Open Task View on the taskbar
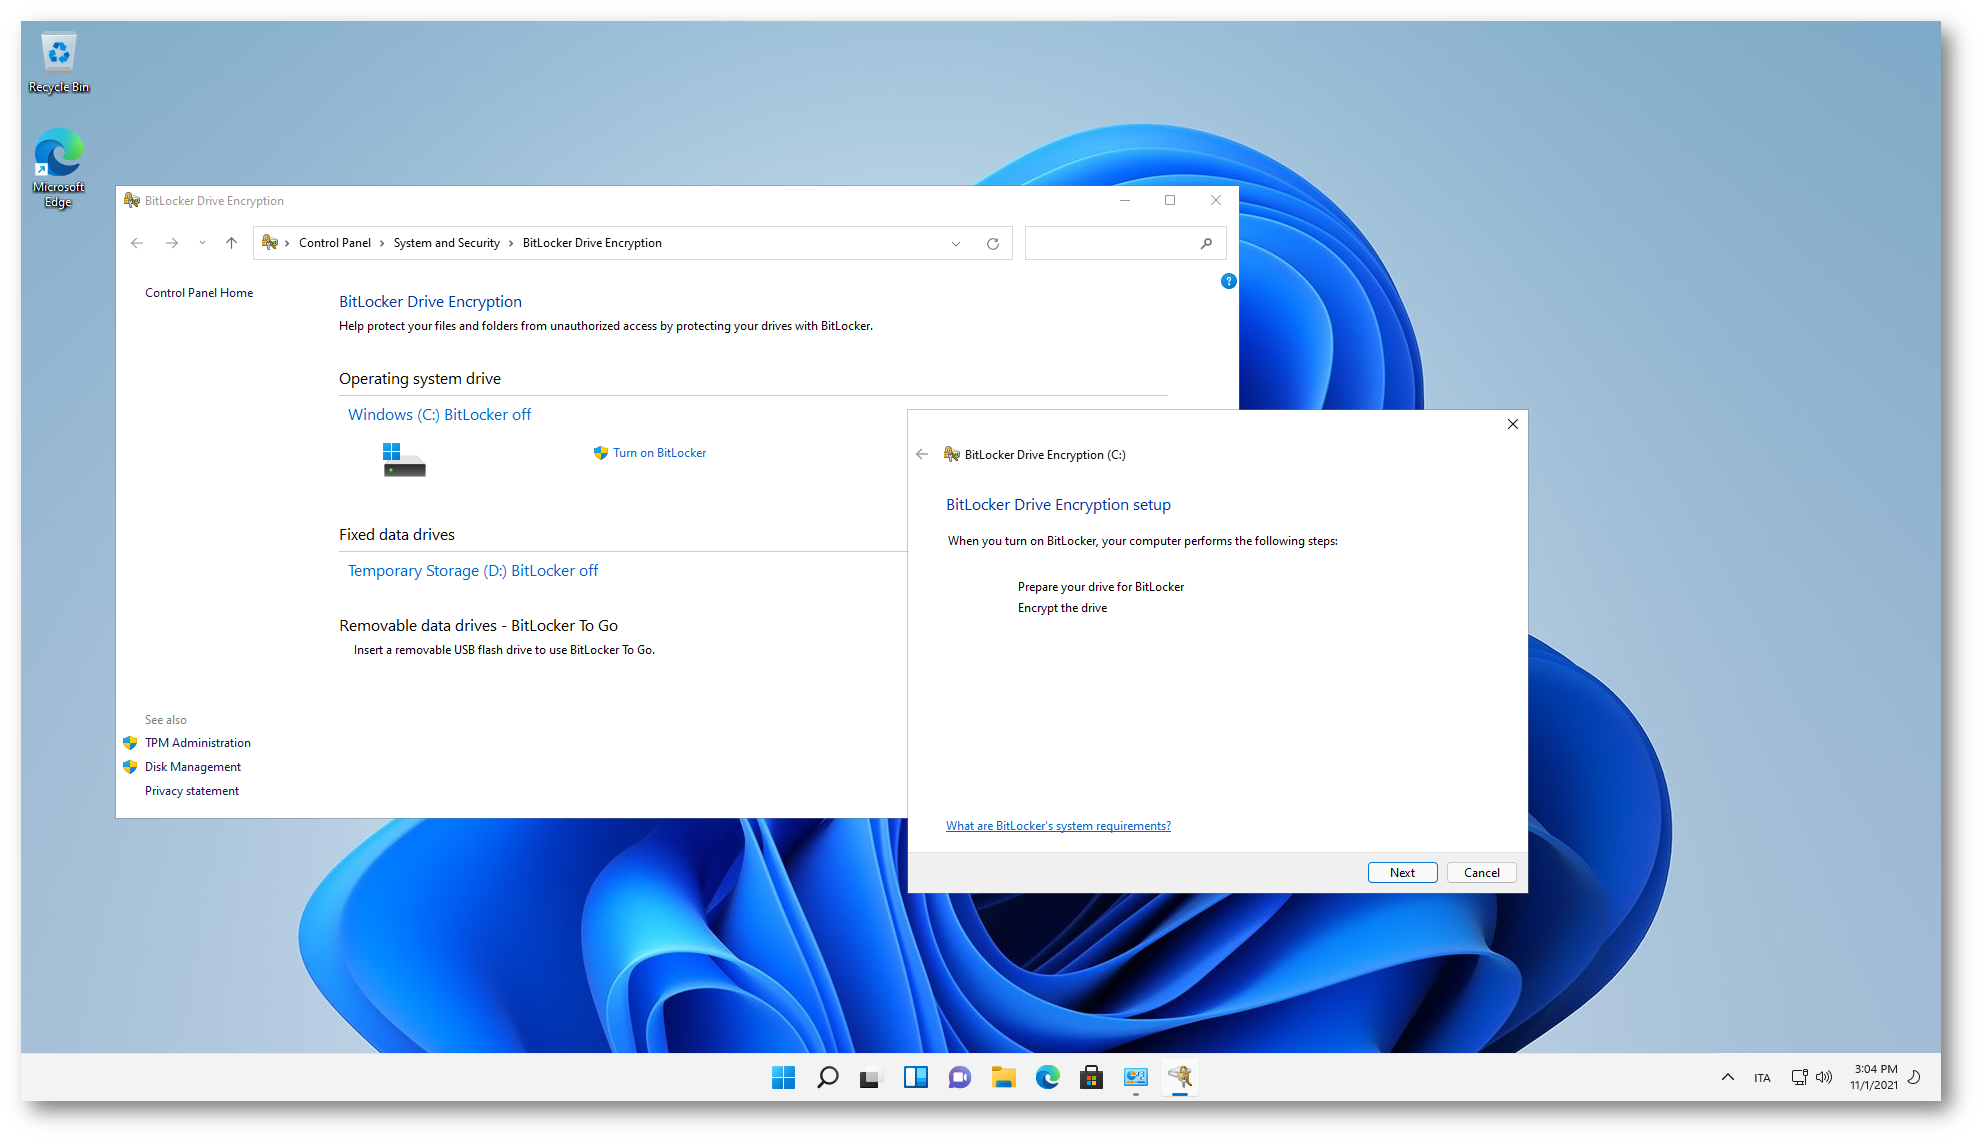This screenshot has width=1983, height=1143. coord(871,1077)
